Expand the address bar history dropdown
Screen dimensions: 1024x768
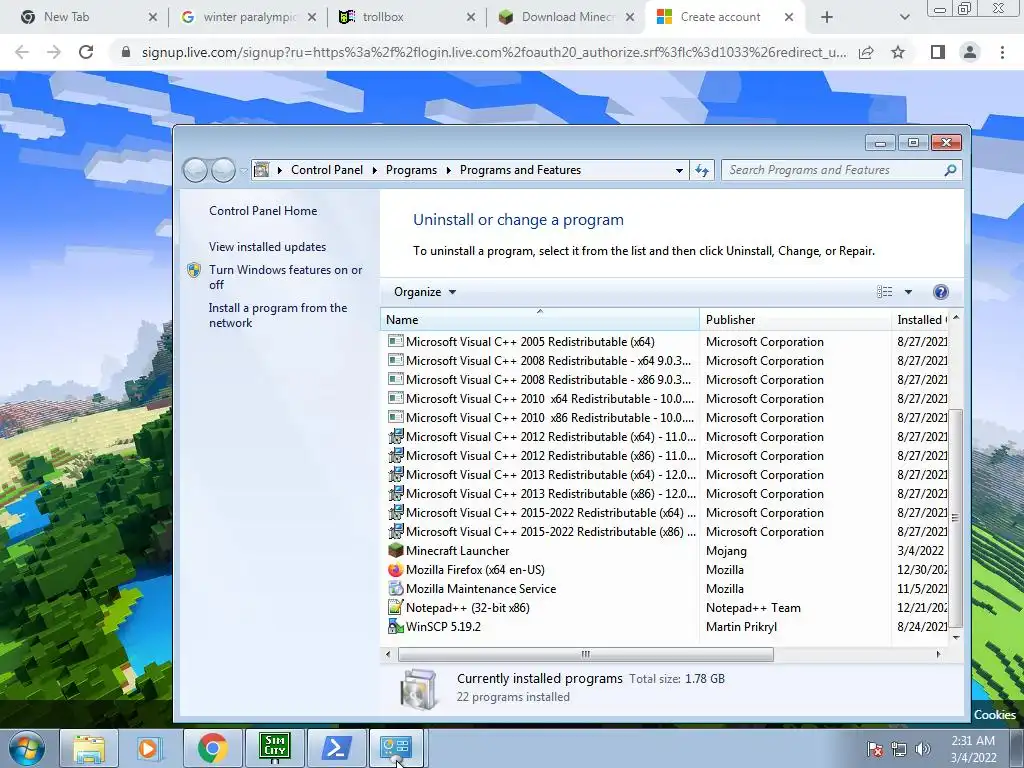(x=679, y=170)
